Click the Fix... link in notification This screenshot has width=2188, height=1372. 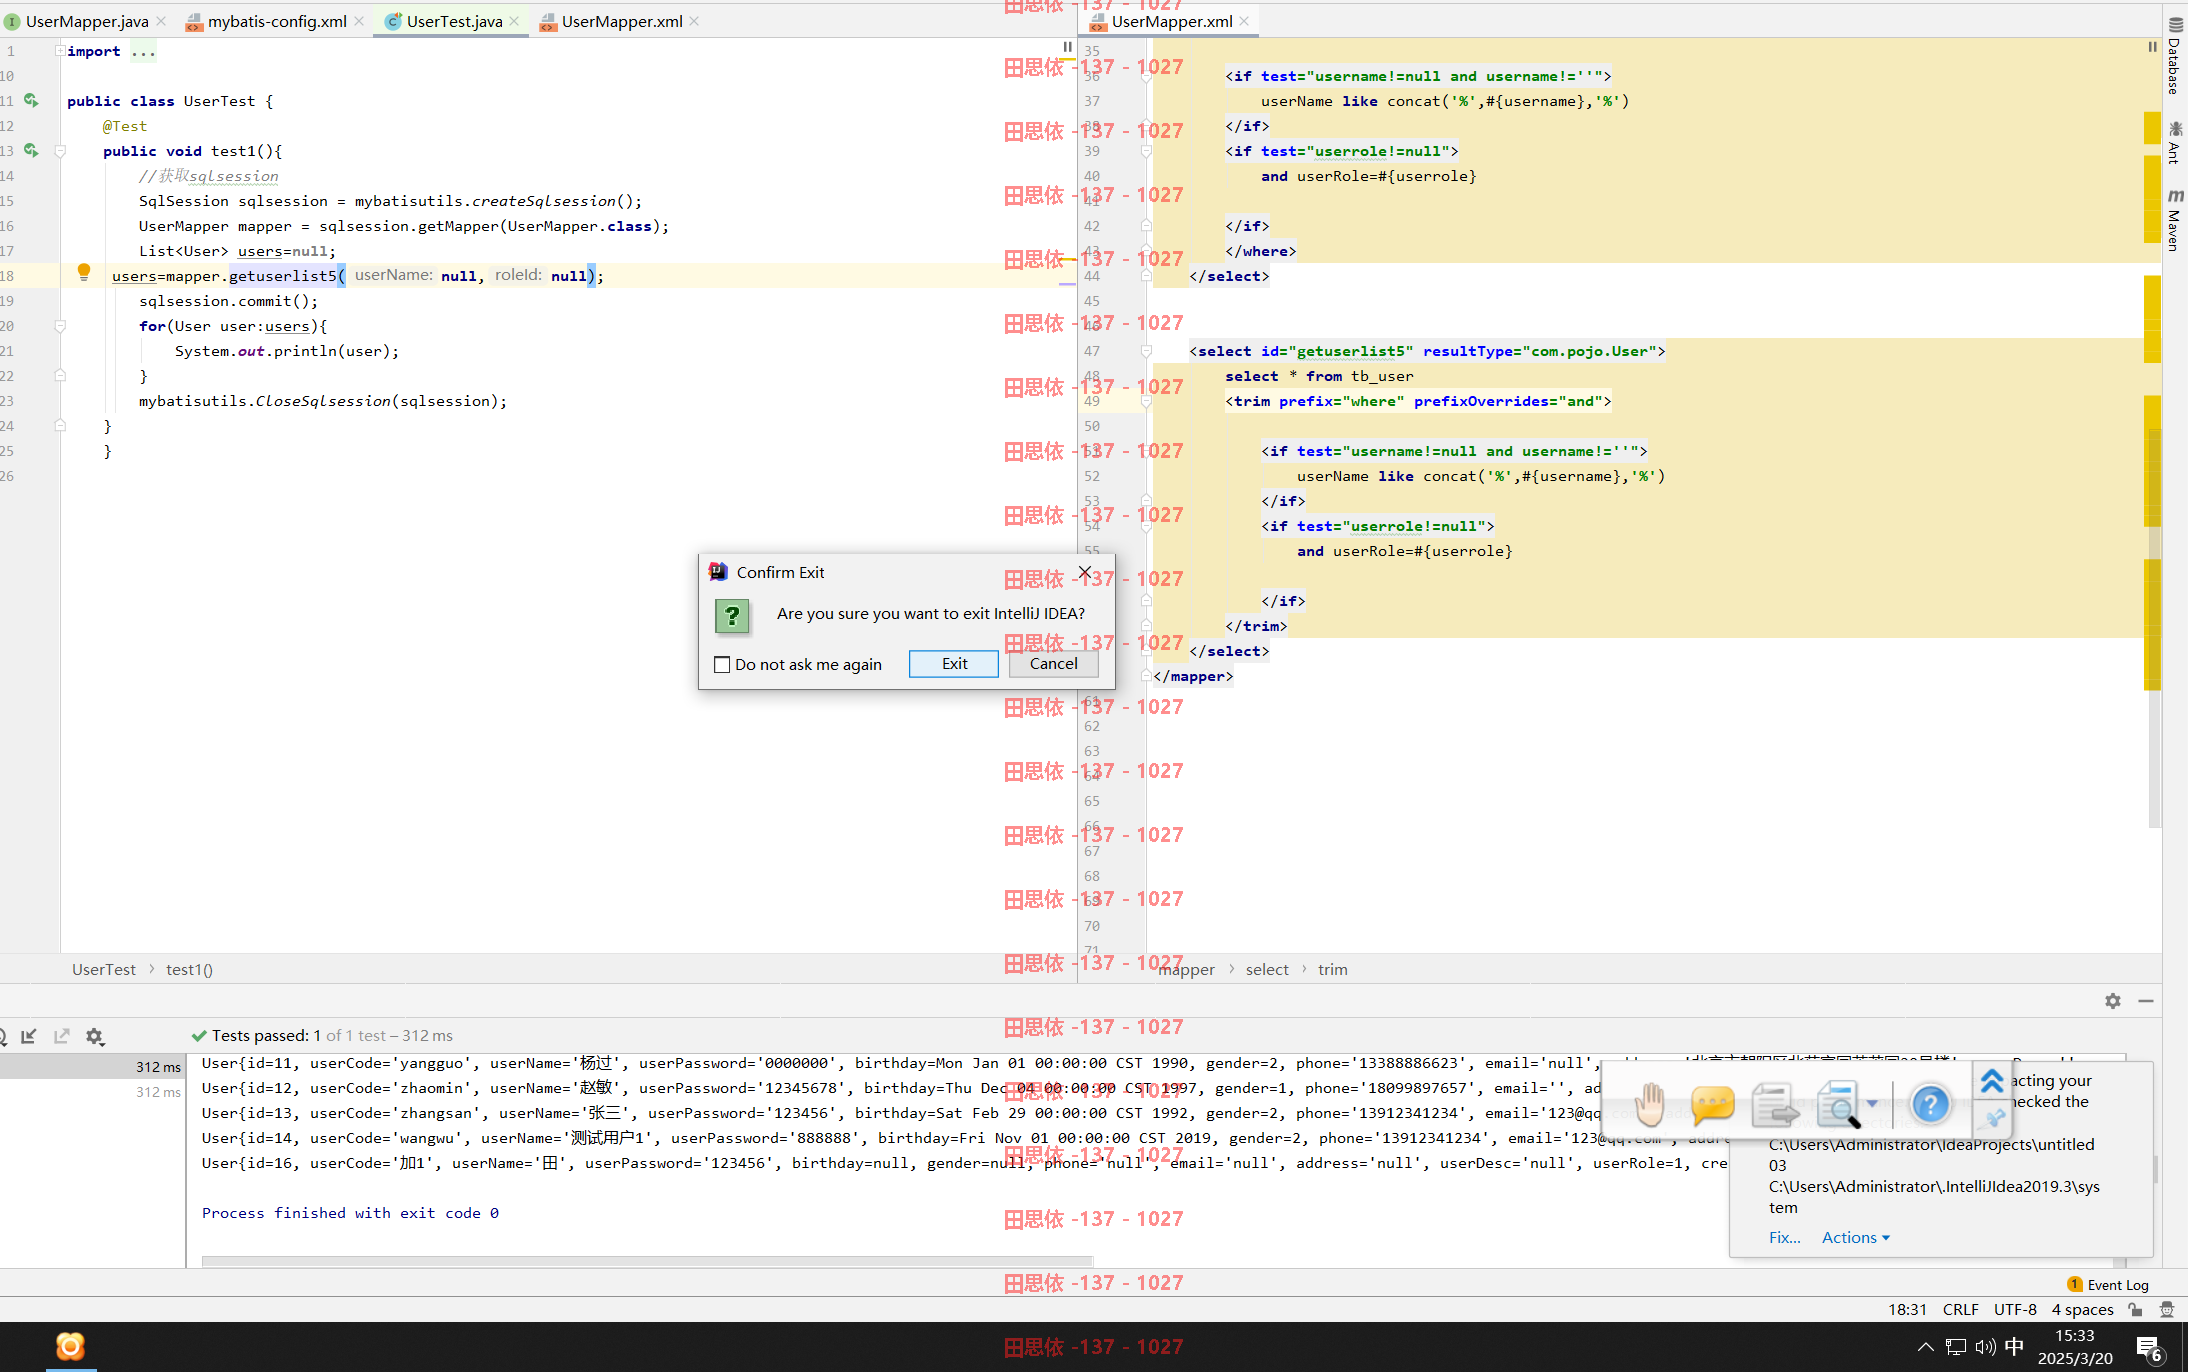point(1784,1238)
